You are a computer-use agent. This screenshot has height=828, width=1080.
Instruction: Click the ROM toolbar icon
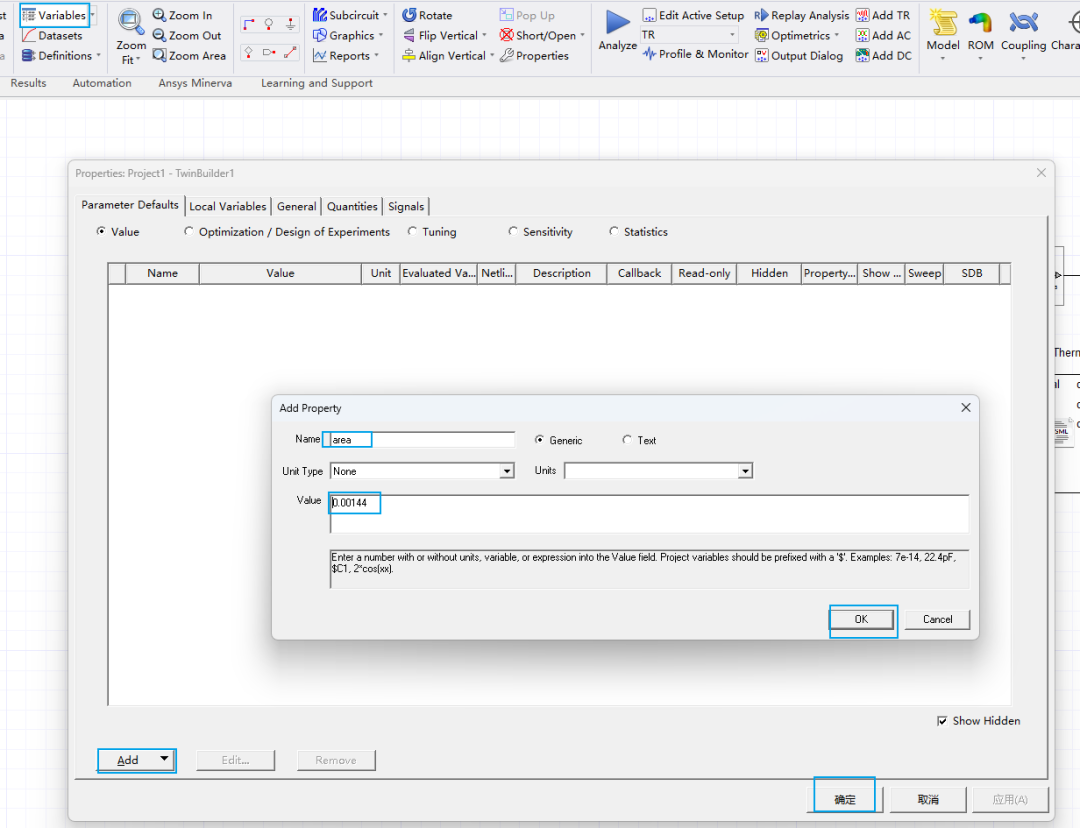pyautogui.click(x=980, y=24)
